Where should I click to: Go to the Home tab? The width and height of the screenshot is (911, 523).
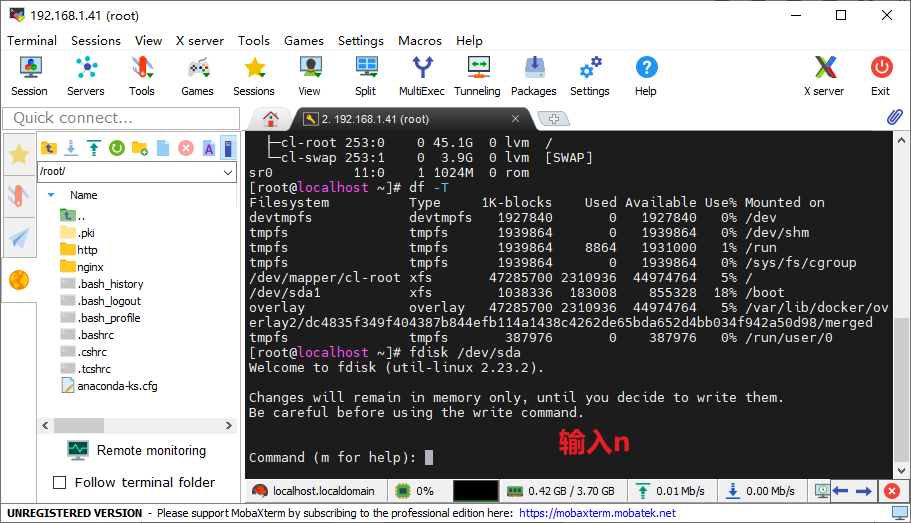point(270,119)
